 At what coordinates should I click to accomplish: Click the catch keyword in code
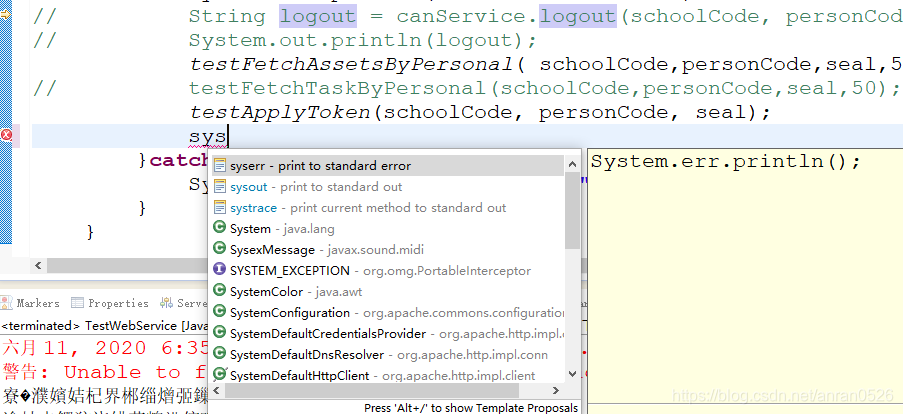179,160
